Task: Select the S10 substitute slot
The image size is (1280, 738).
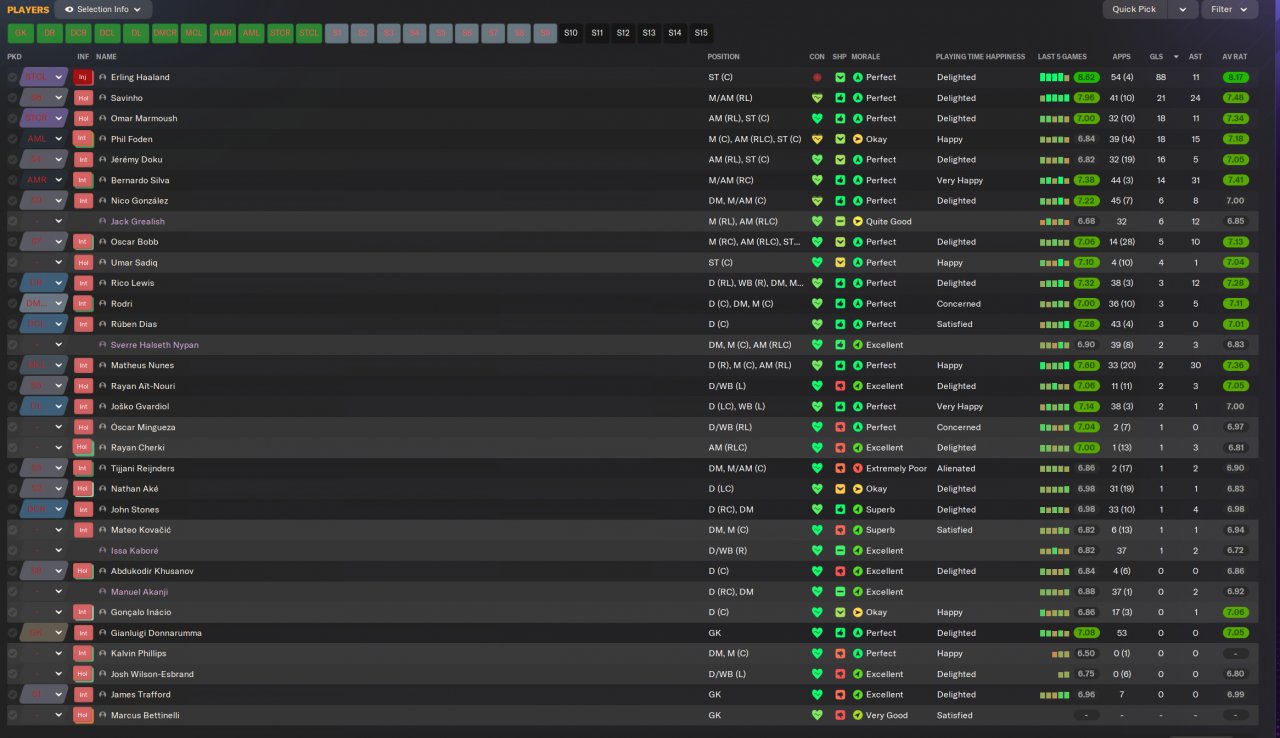Action: point(571,33)
